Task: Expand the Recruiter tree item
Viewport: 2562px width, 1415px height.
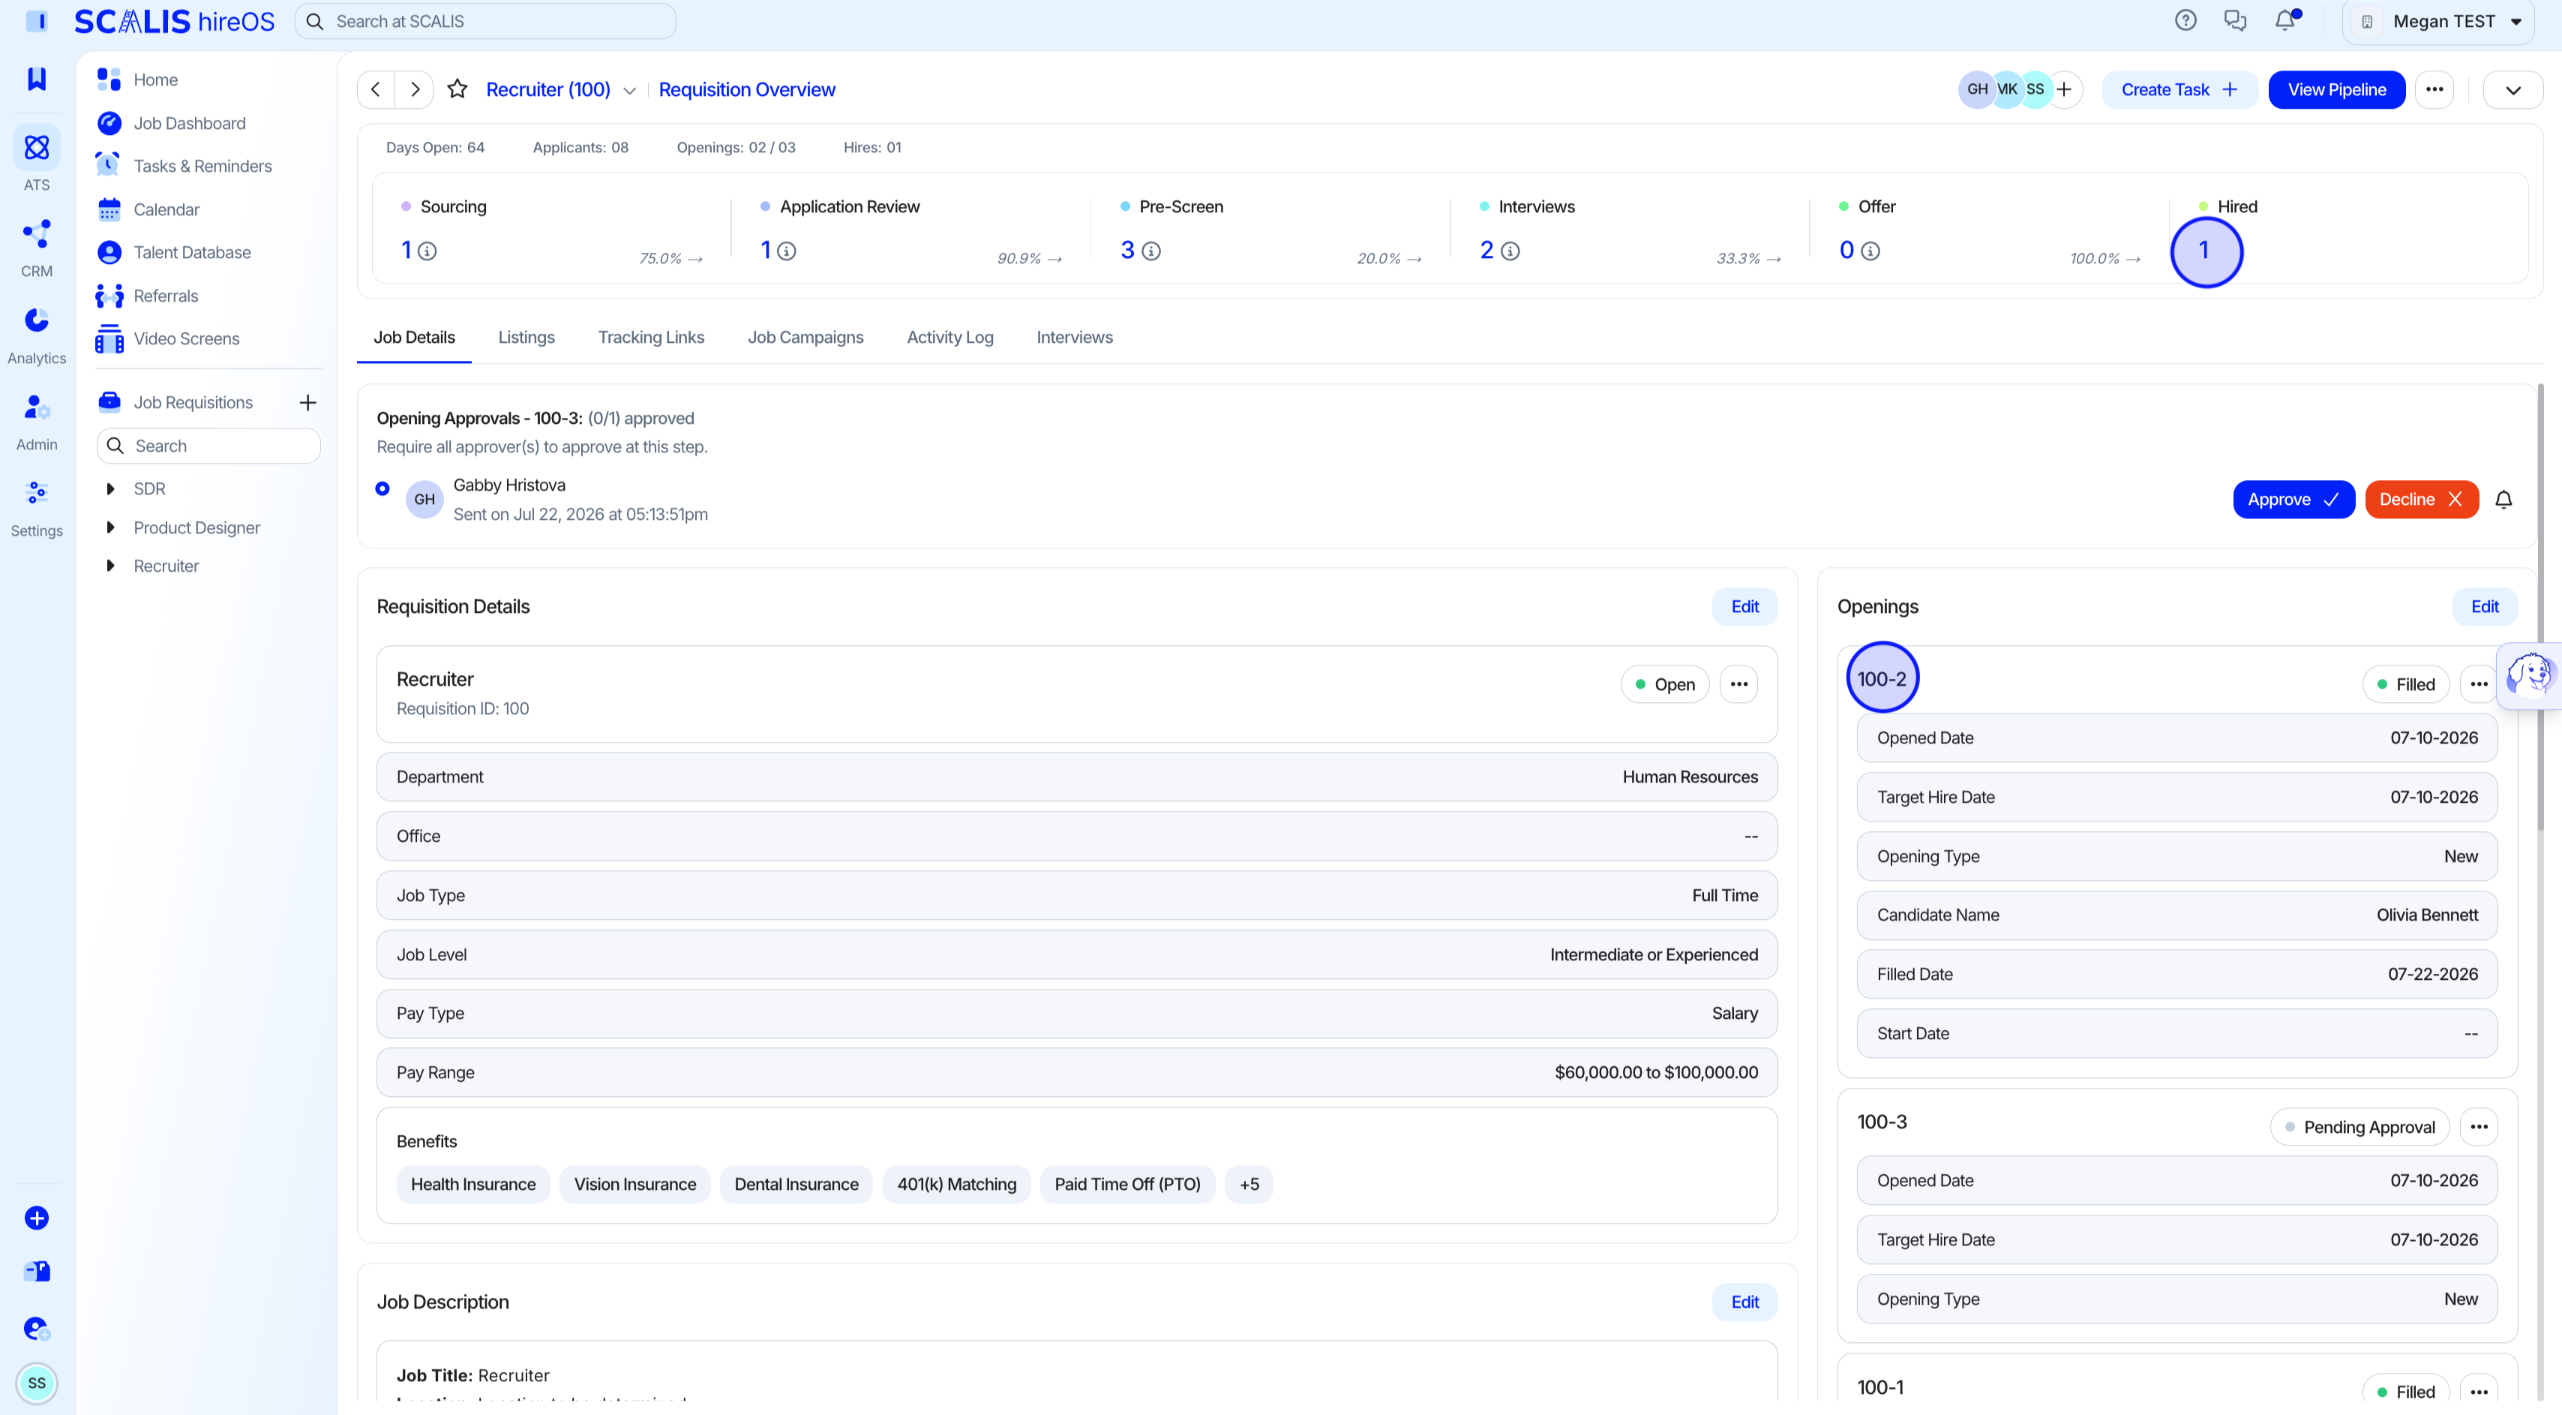Action: click(x=110, y=566)
